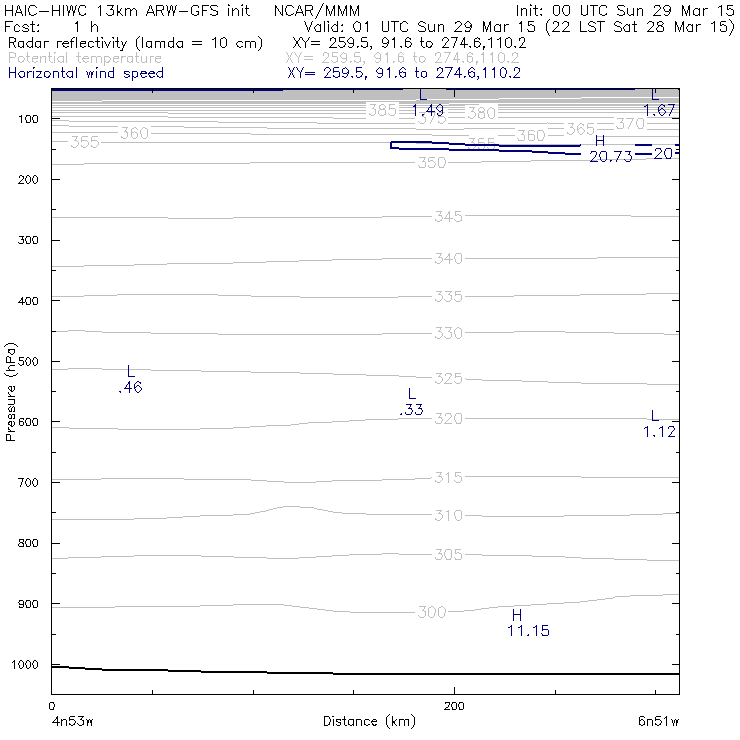Click the black XY= coordinates beside Radar reflectivity
Image resolution: width=740 pixels, height=740 pixels.
409,43
